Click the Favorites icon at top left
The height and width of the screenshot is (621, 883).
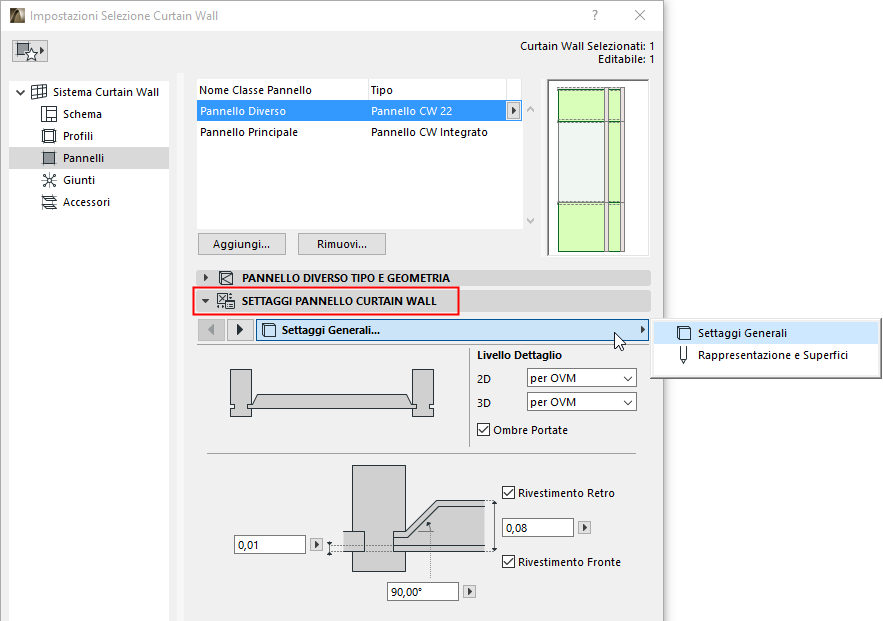[x=30, y=48]
